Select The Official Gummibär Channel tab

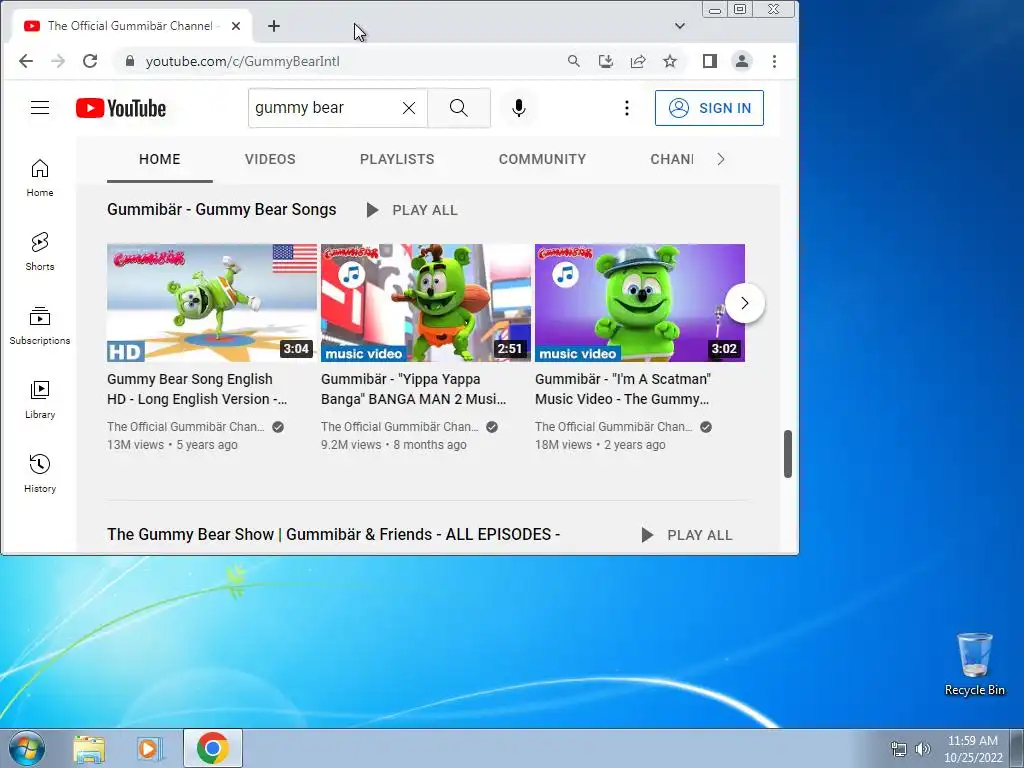pos(131,26)
